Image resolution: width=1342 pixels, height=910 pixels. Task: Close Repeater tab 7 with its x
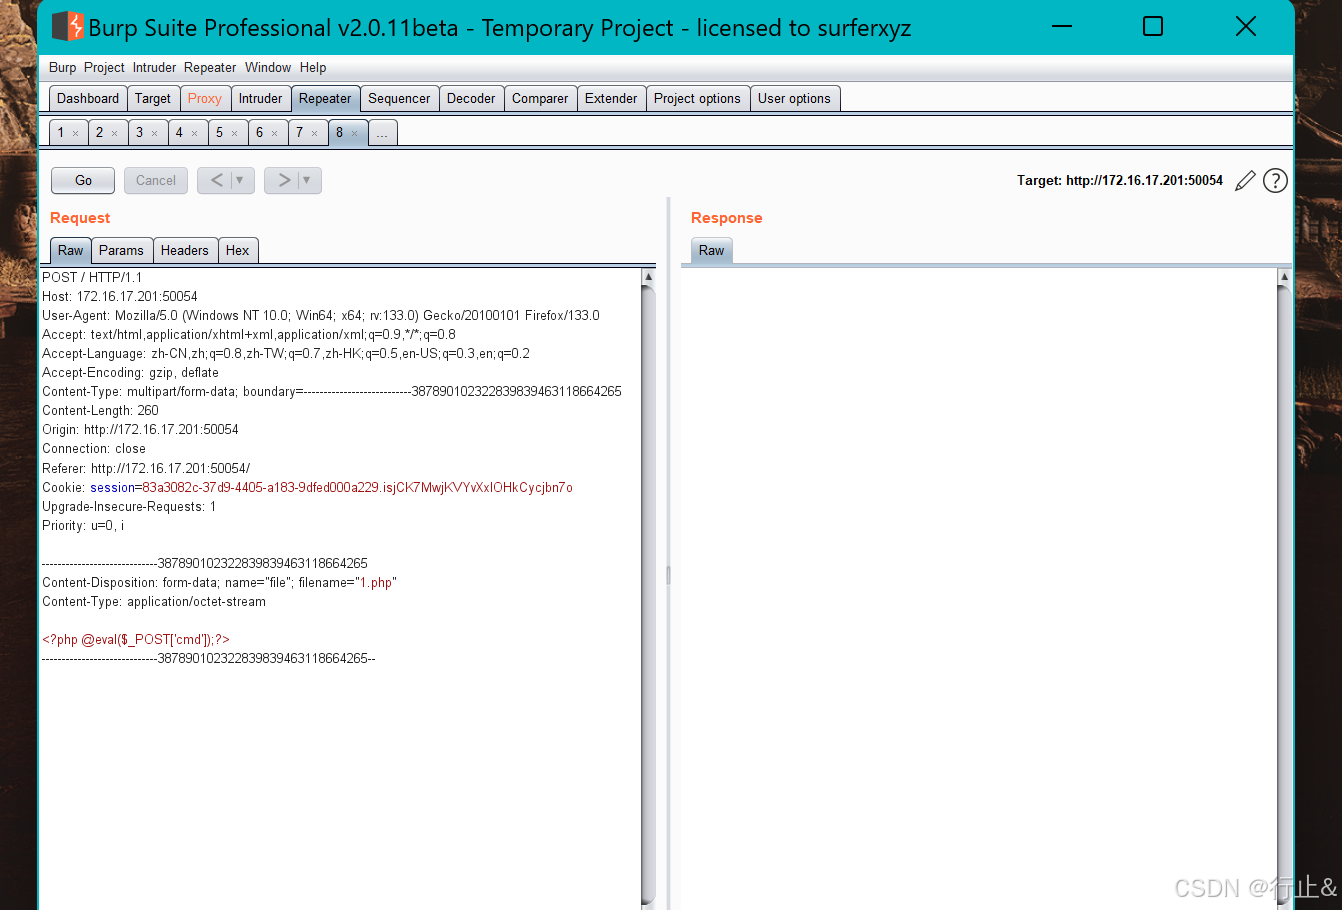(x=314, y=133)
